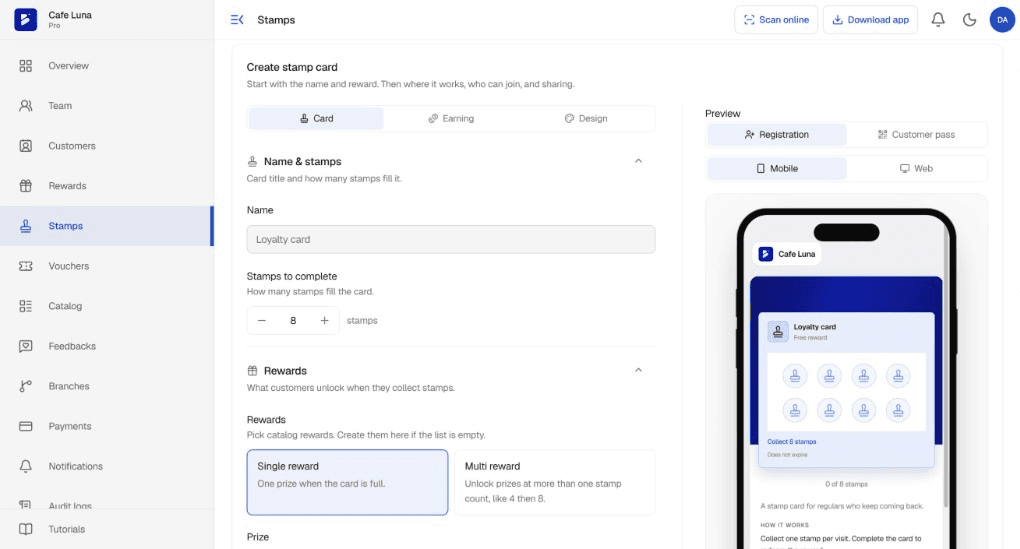Collapse the sidebar with toggle icon
The height and width of the screenshot is (549, 1020).
(x=237, y=20)
